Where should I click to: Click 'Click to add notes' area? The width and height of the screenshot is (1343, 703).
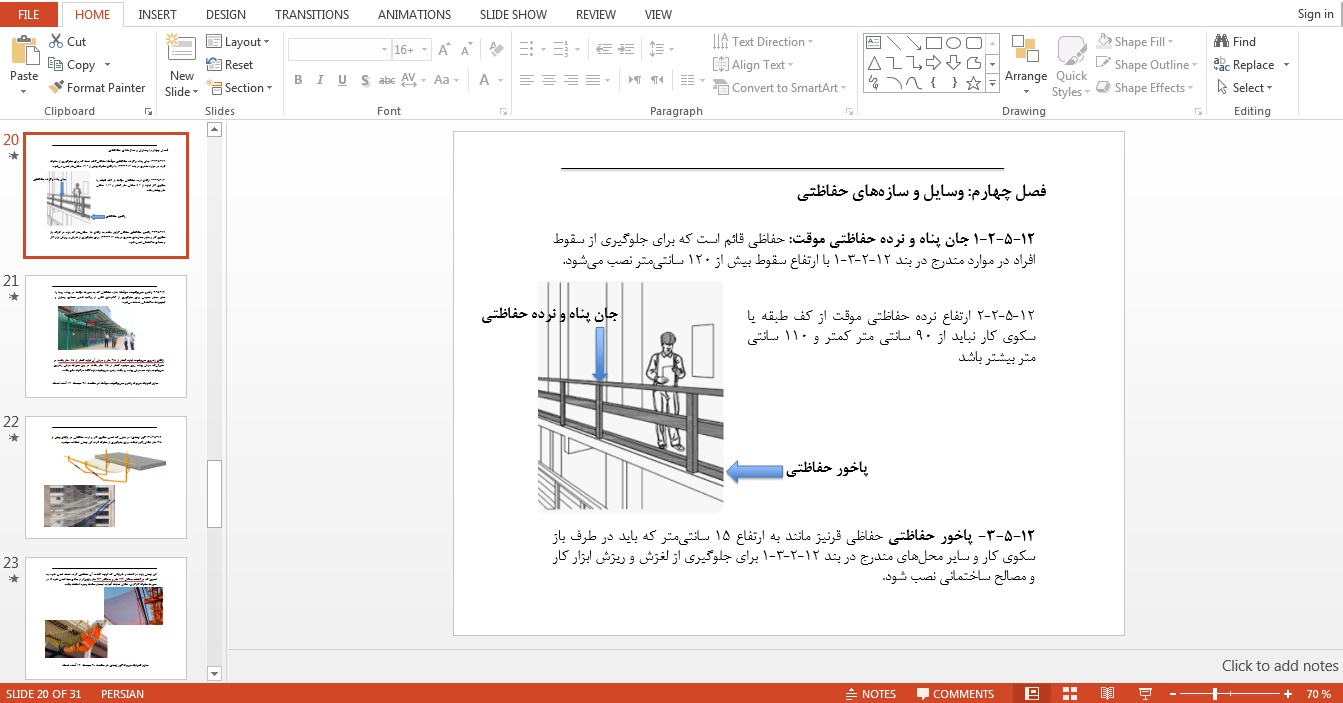(x=1279, y=666)
